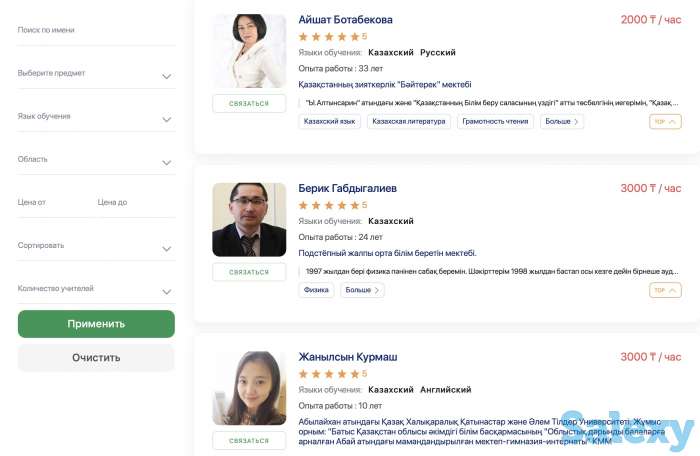The width and height of the screenshot is (700, 456).
Task: Expand the Сортировать dropdown
Action: coord(95,246)
